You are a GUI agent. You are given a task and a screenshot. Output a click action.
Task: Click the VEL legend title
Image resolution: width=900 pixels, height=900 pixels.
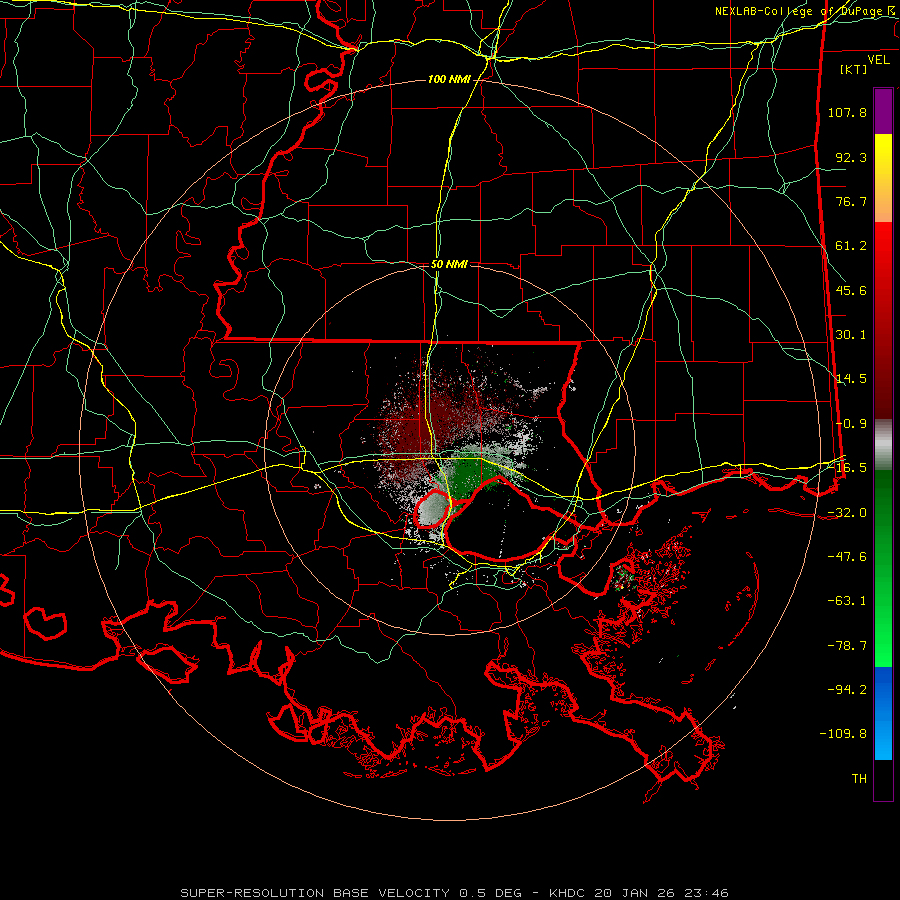(878, 59)
